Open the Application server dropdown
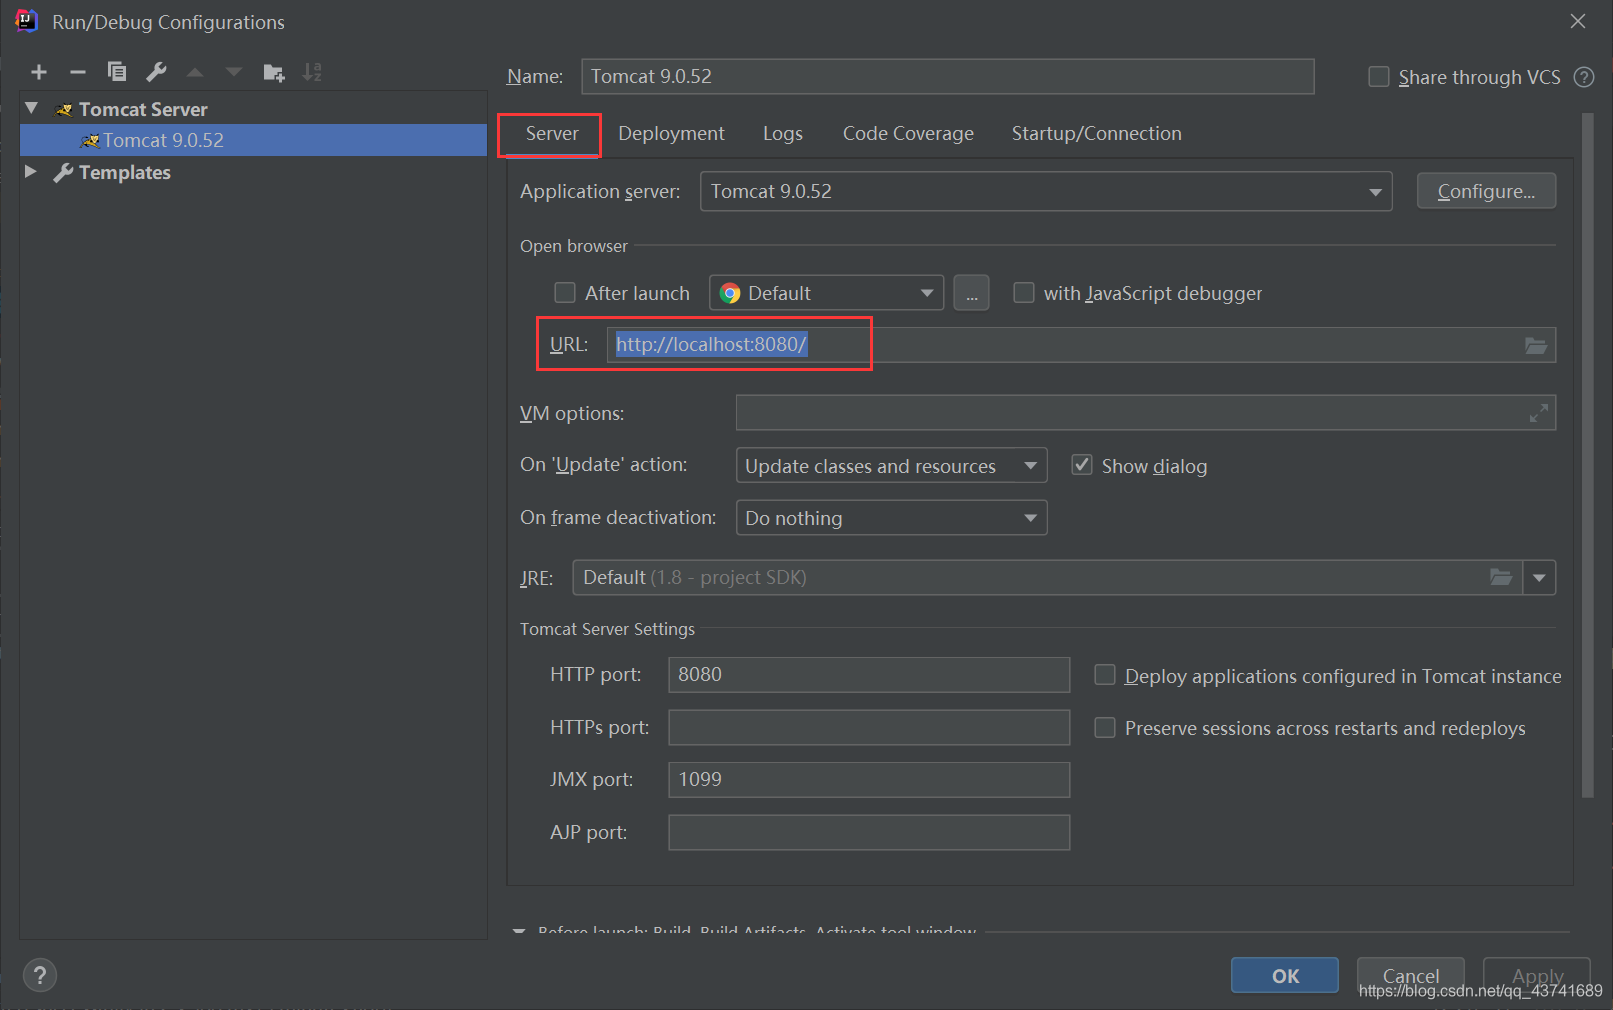 click(x=1045, y=191)
